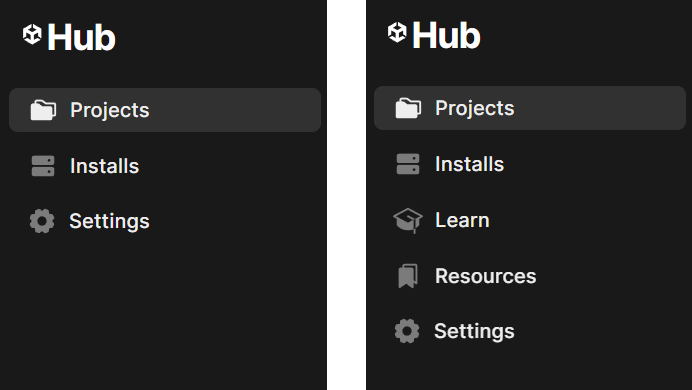Screen dimensions: 692x390
Task: Click the Learn graduation cap icon
Action: click(408, 220)
